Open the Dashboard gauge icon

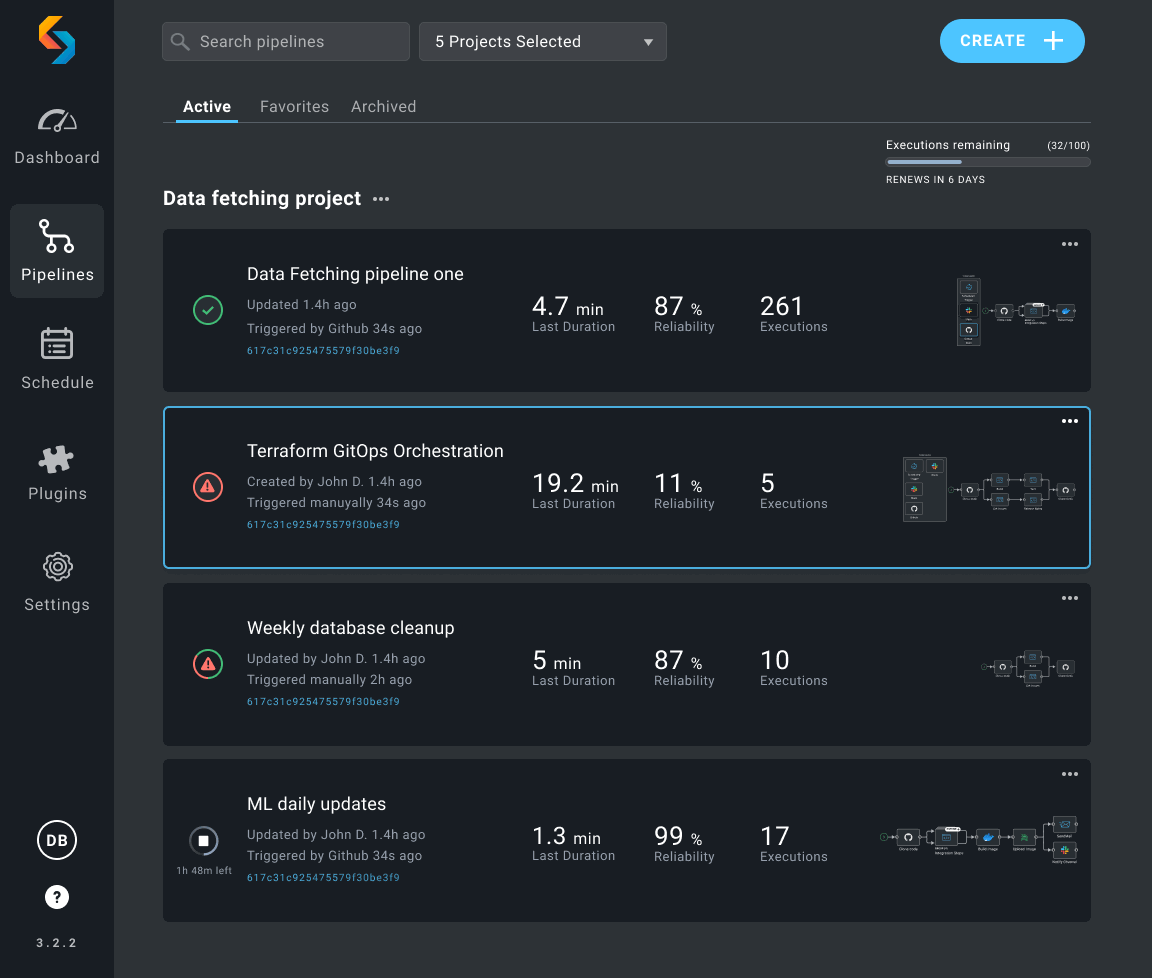pyautogui.click(x=57, y=121)
